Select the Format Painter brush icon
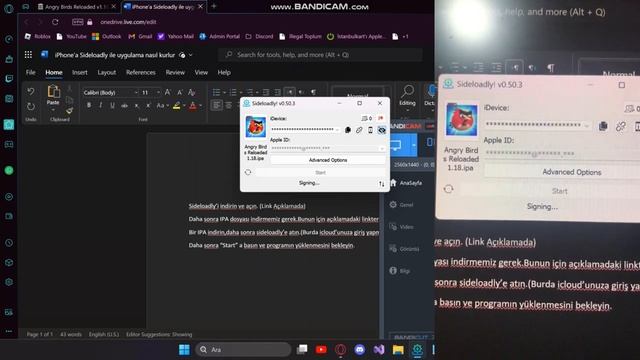 coord(69,111)
